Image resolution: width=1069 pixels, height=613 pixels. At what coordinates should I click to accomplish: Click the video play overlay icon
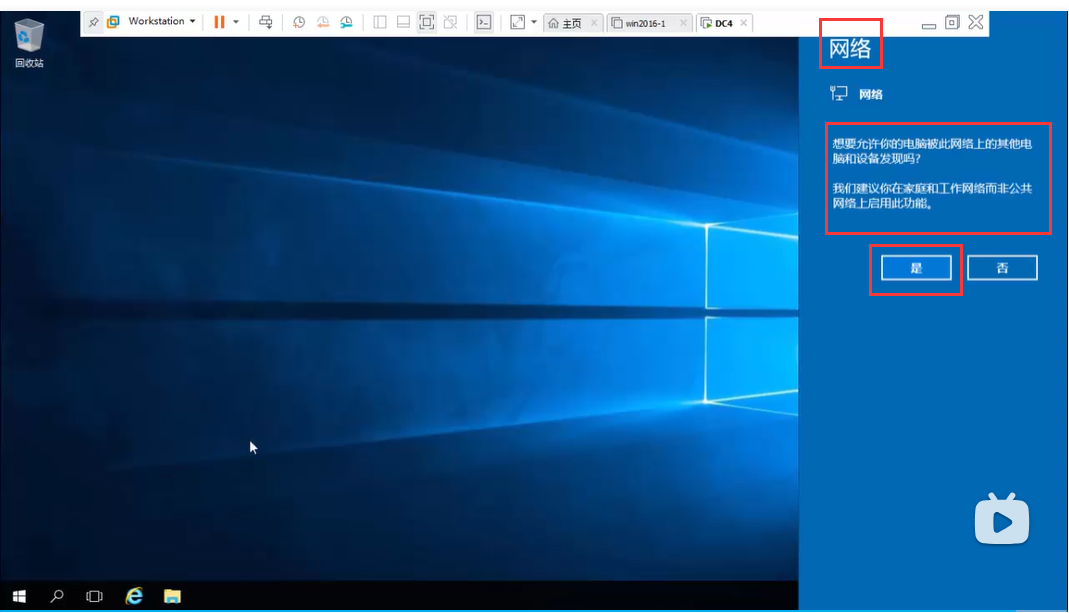(1002, 520)
